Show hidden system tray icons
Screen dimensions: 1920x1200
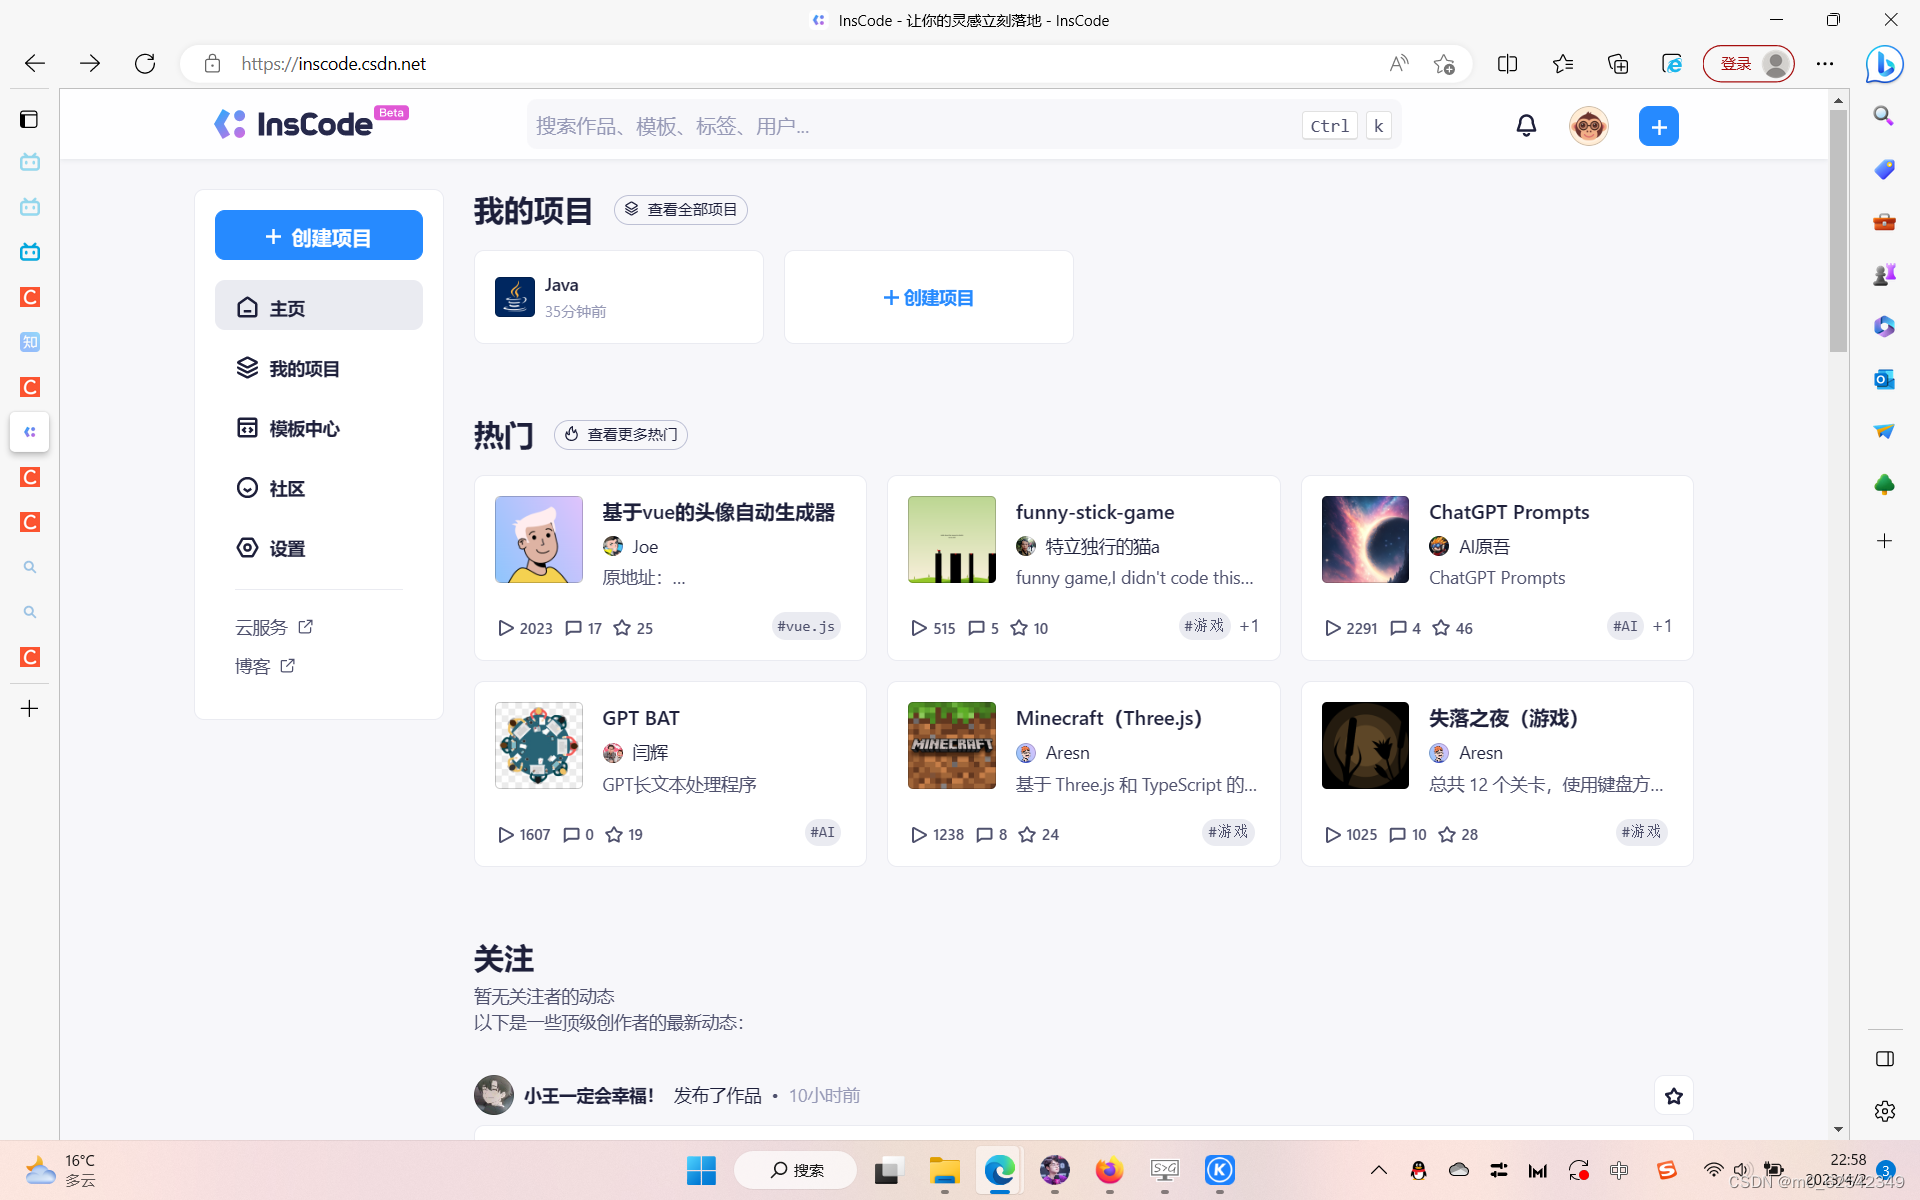coord(1378,1170)
